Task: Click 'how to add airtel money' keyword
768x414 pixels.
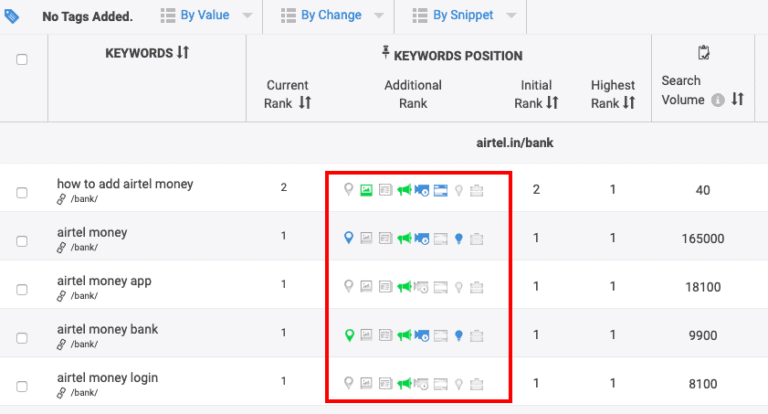Action: pos(125,184)
